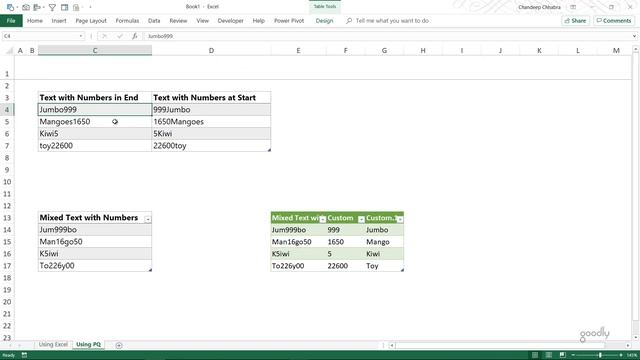Click the Page Layout ribbon tab
The height and width of the screenshot is (360, 640).
tap(91, 21)
